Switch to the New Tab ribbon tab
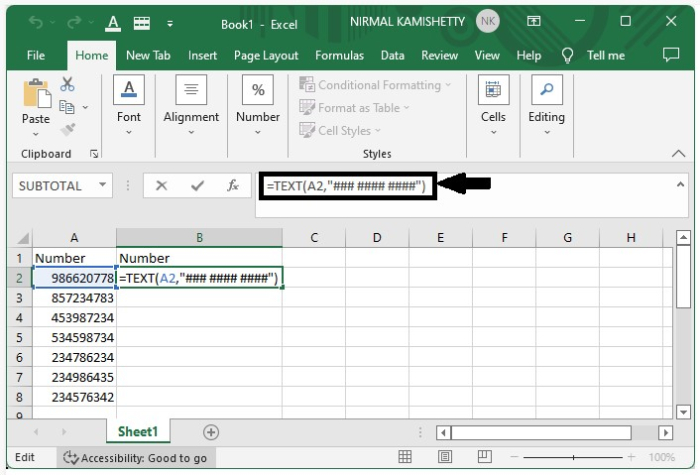This screenshot has width=700, height=475. click(x=148, y=55)
